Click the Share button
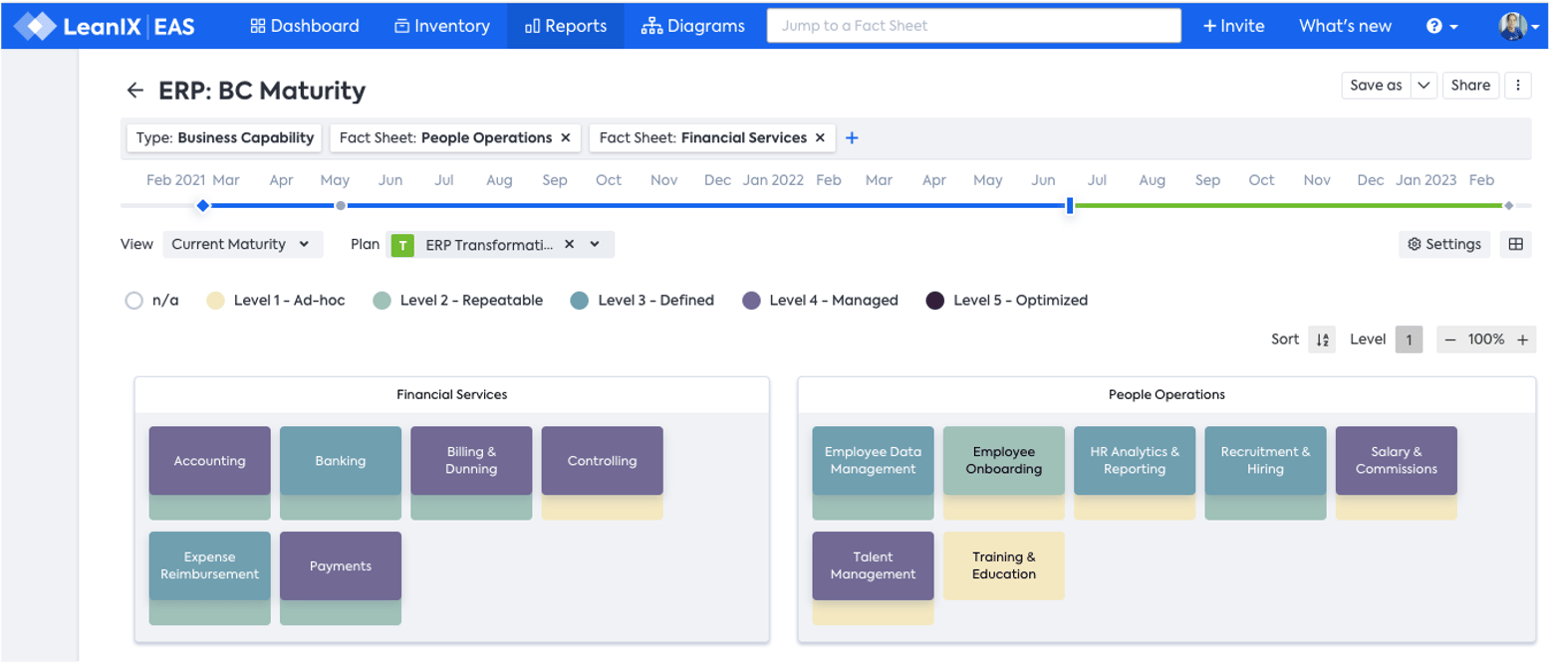1550x663 pixels. (x=1471, y=86)
